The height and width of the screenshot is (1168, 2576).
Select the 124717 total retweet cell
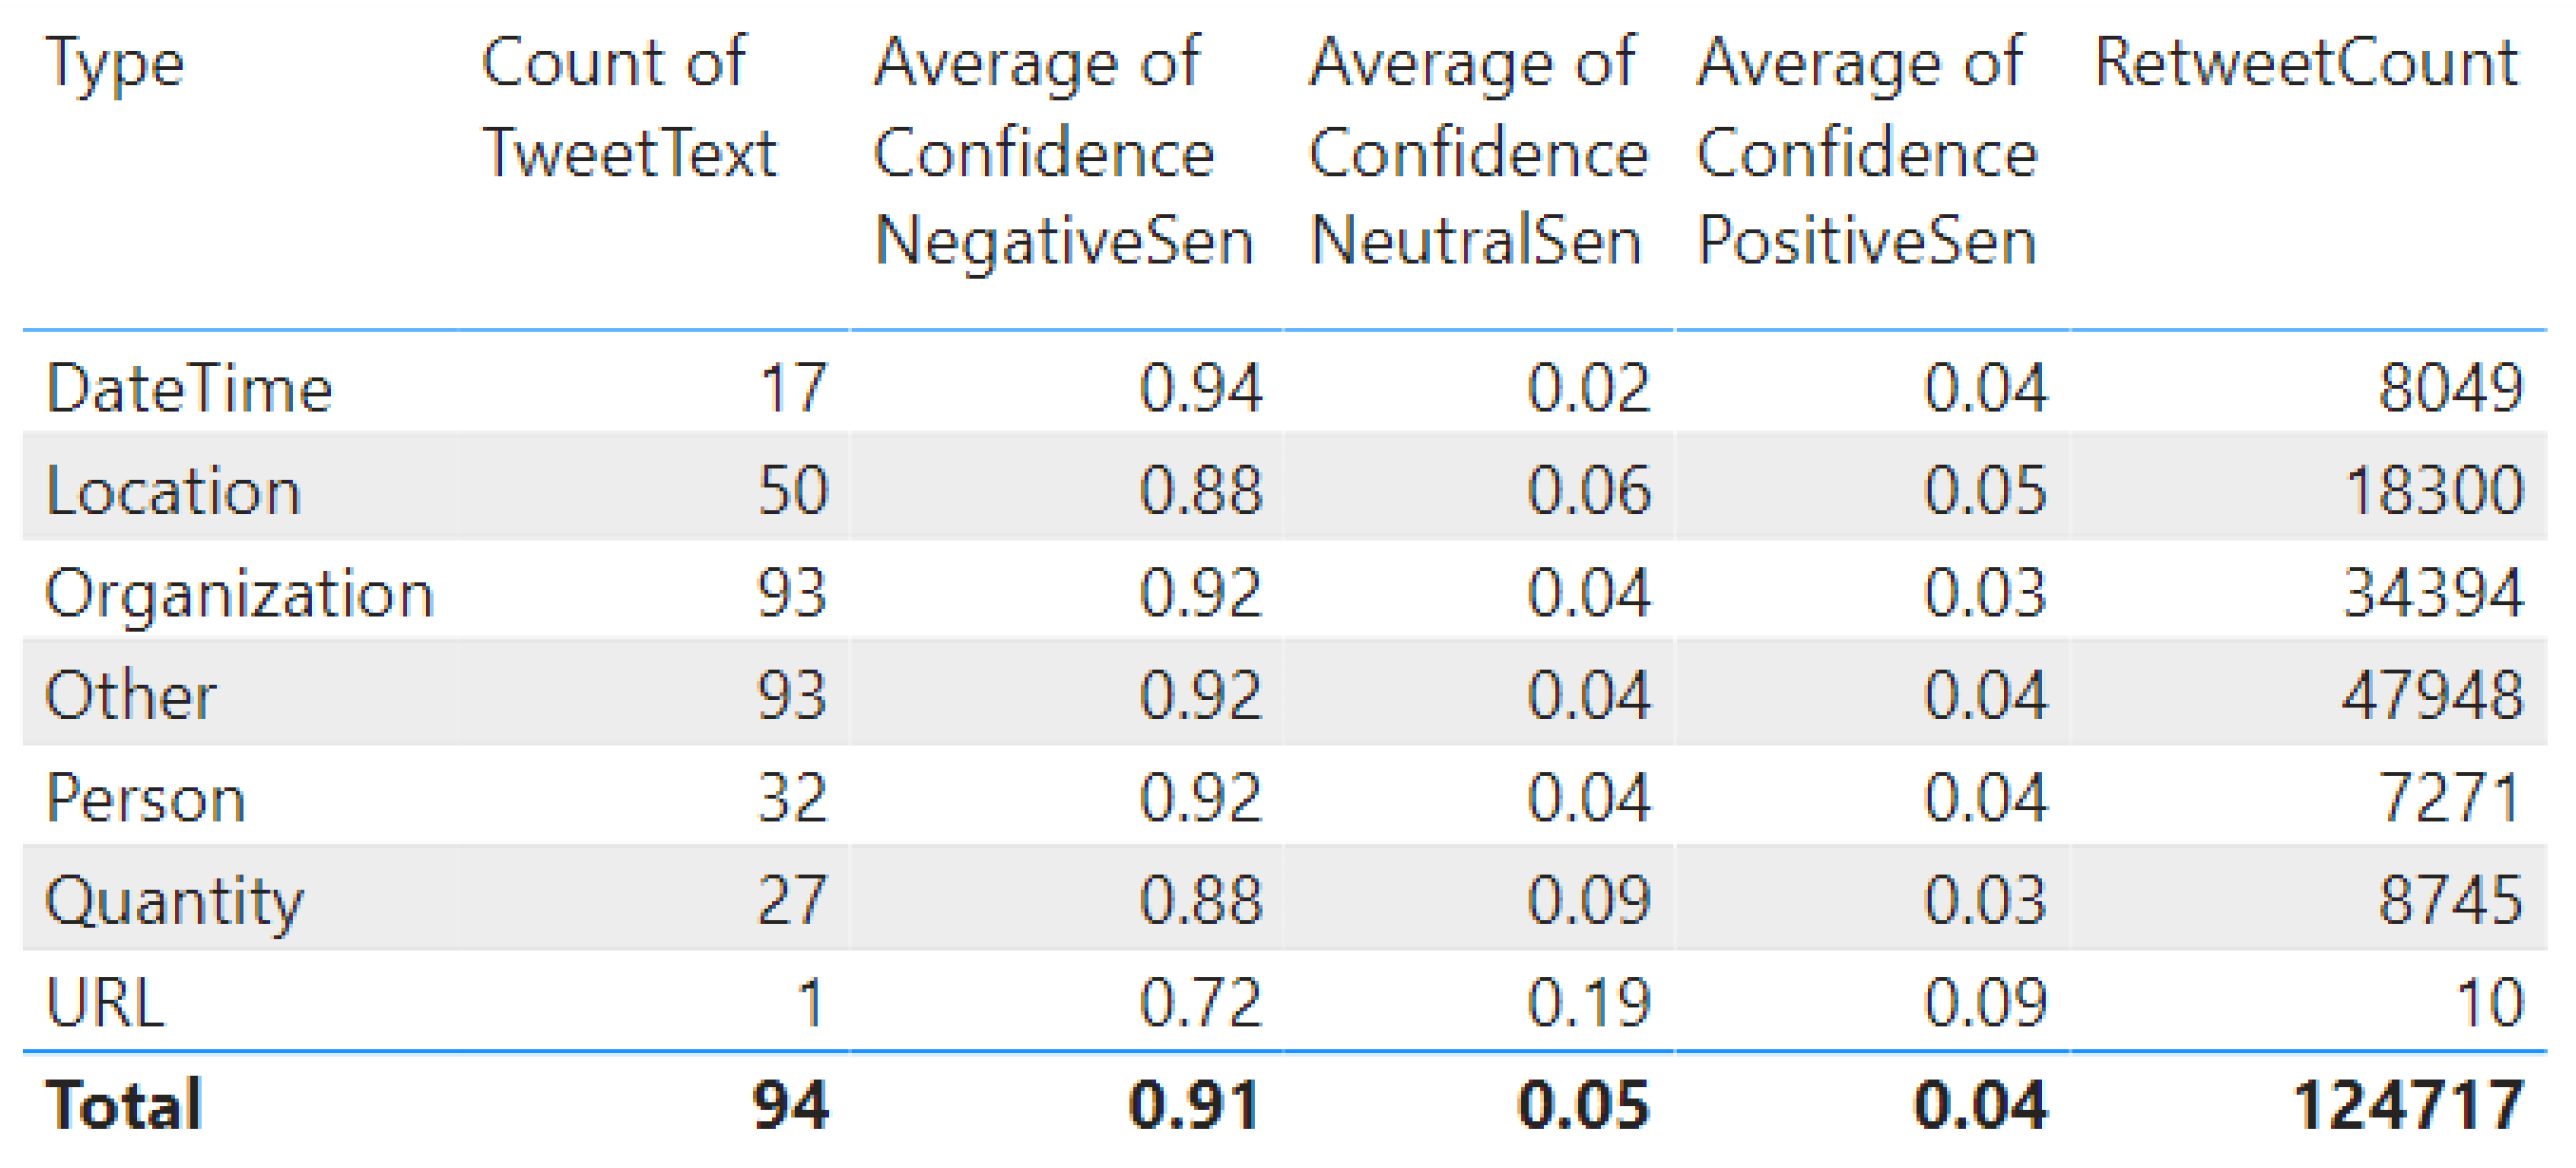tap(2408, 1105)
